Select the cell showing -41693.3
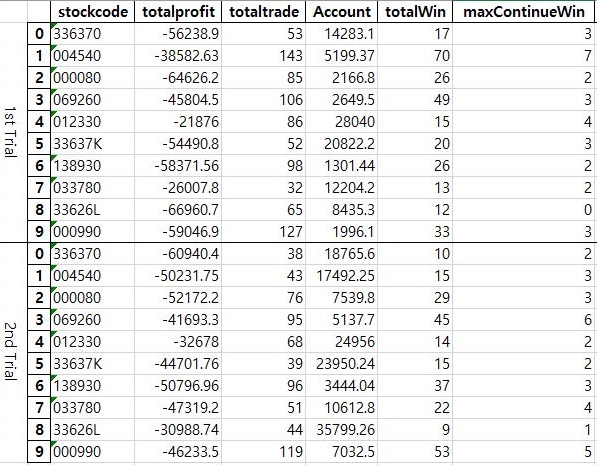This screenshot has height=465, width=597. 178,320
